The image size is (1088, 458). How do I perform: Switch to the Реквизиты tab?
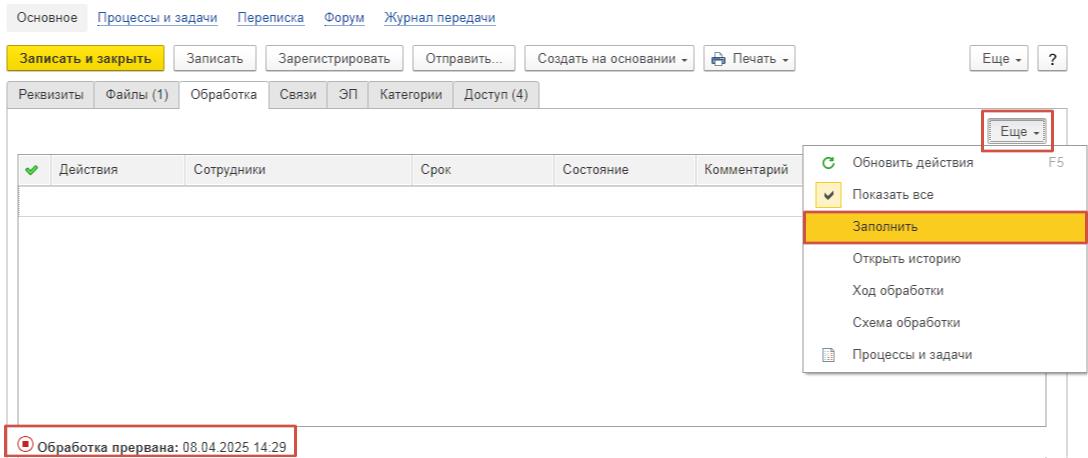(51, 95)
